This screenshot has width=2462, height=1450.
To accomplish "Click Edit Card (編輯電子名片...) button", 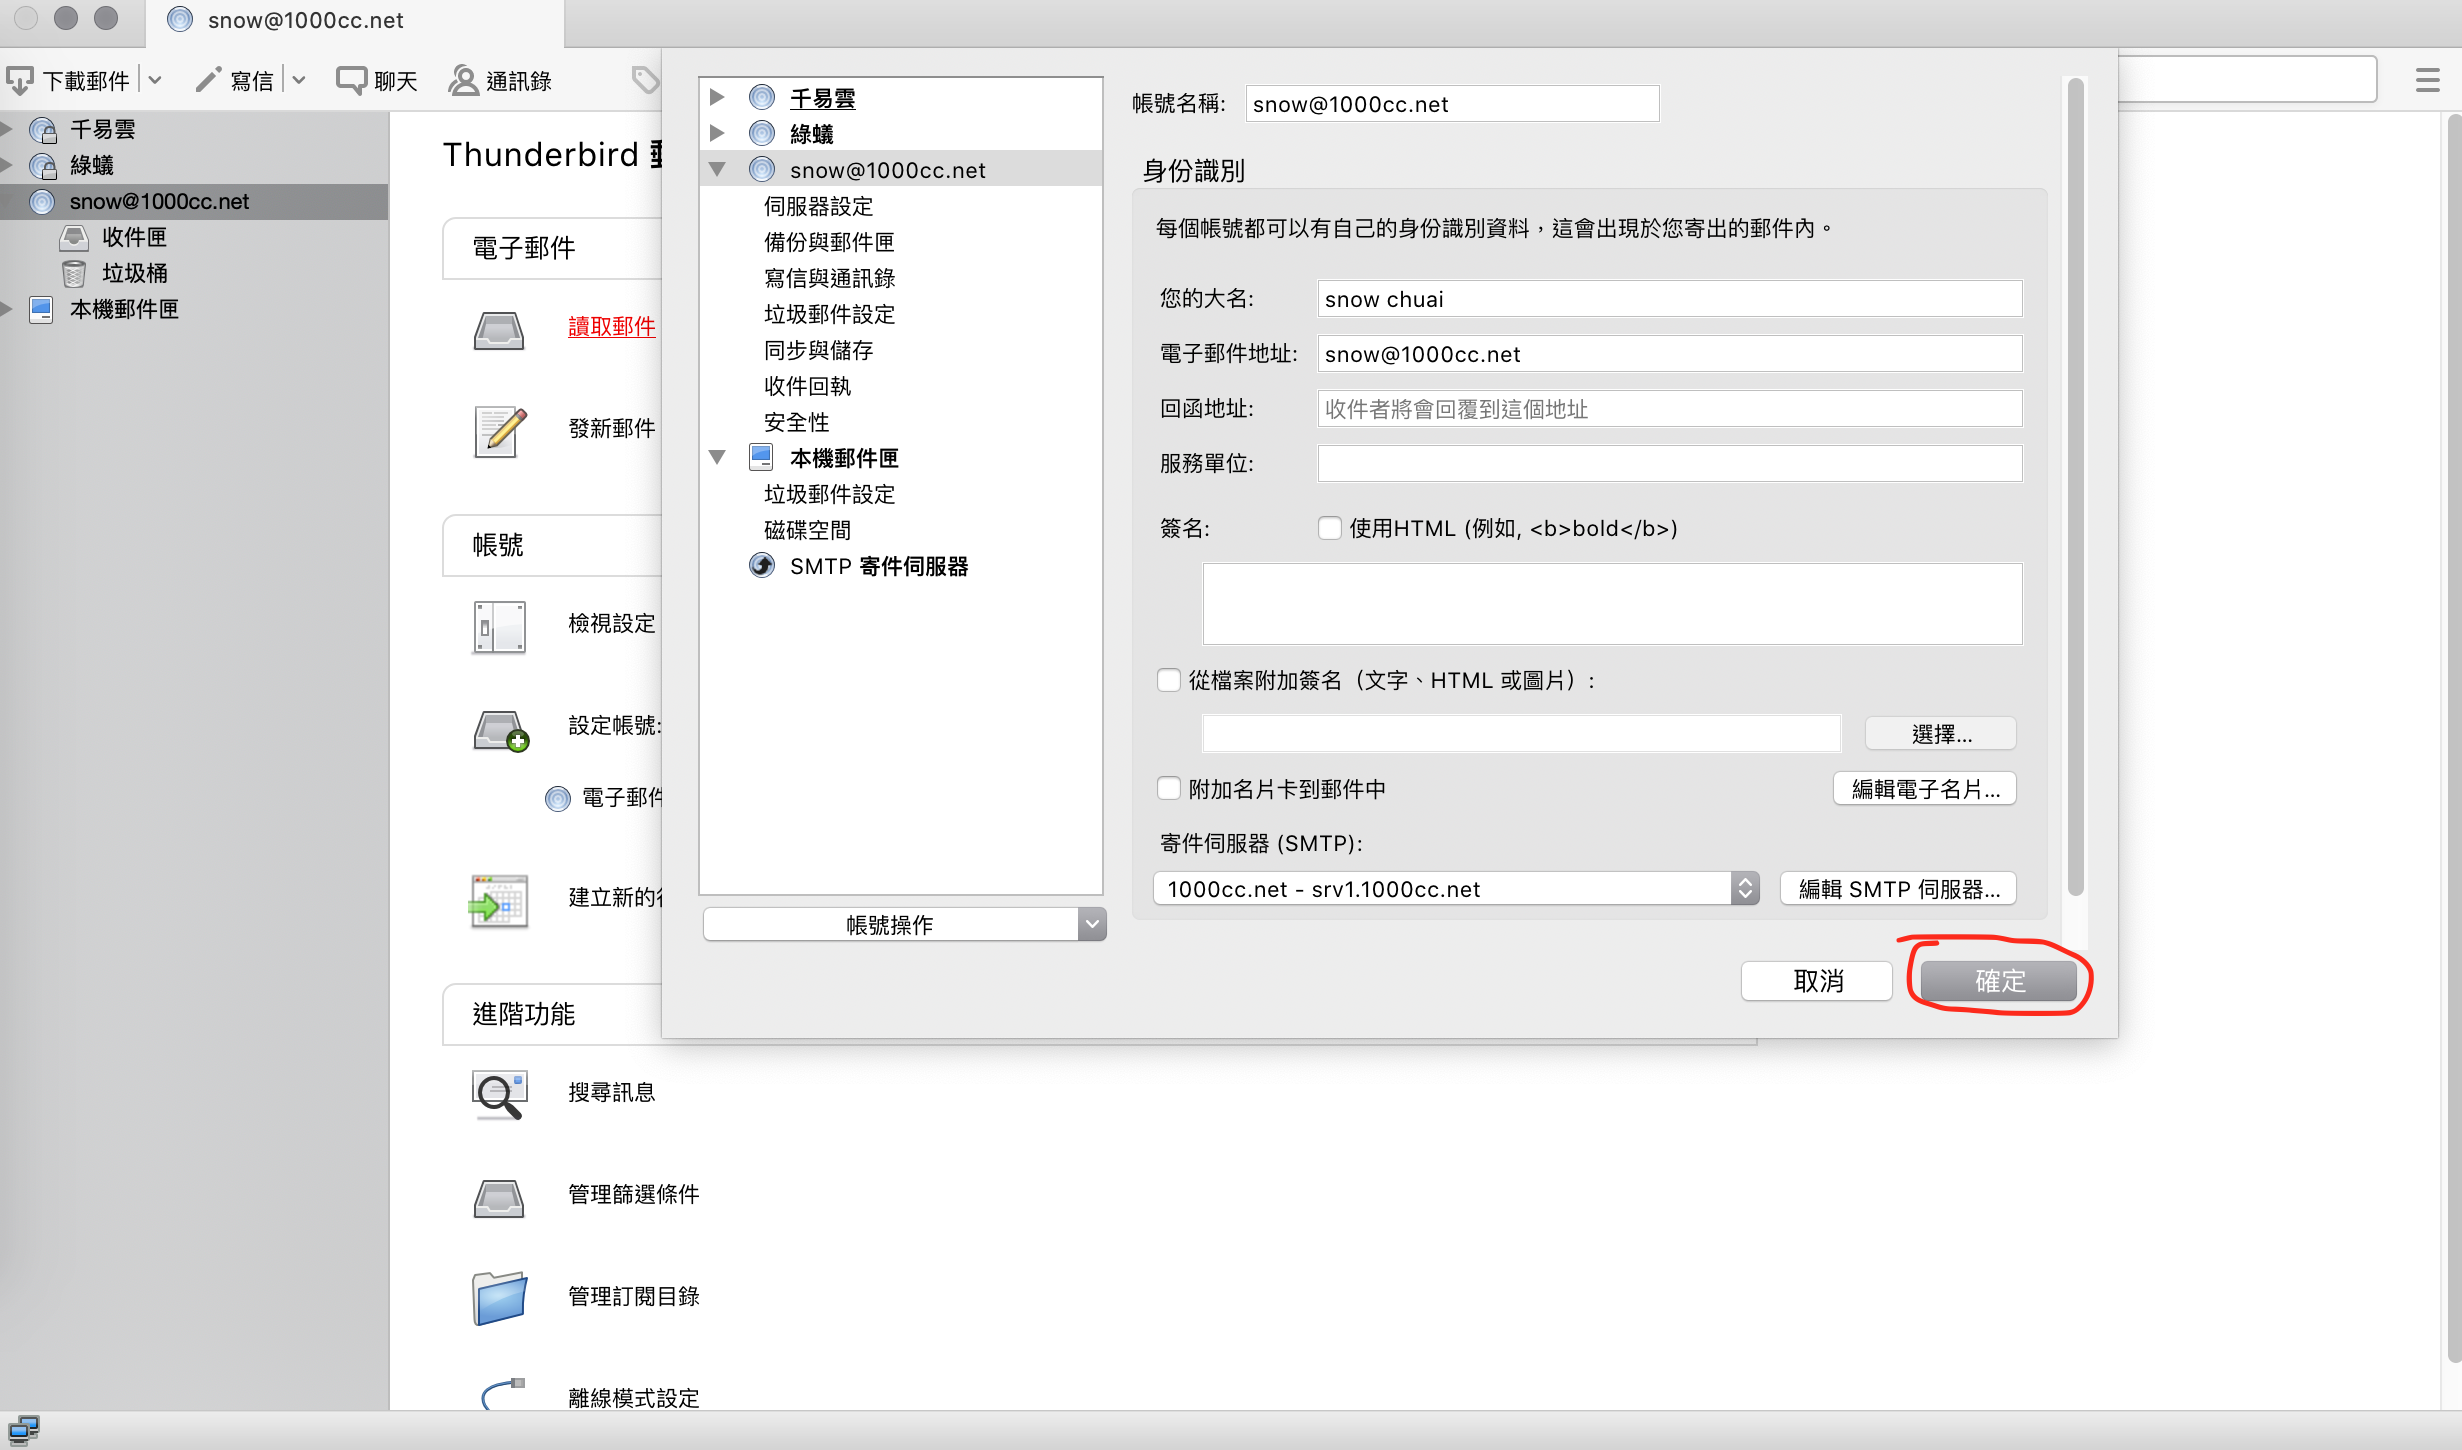I will pos(1924,789).
